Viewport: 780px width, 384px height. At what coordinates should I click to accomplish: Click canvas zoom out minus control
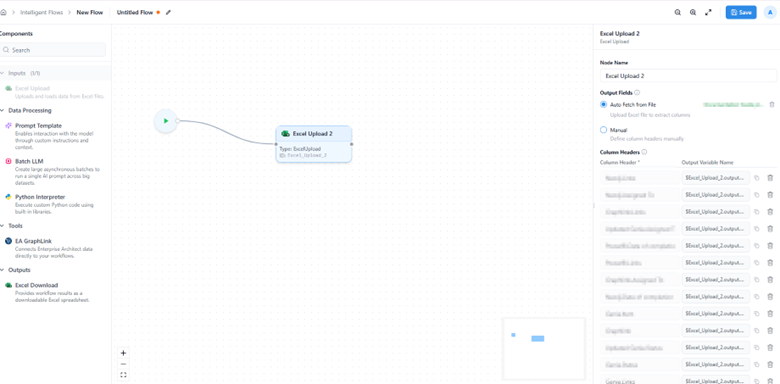click(123, 364)
